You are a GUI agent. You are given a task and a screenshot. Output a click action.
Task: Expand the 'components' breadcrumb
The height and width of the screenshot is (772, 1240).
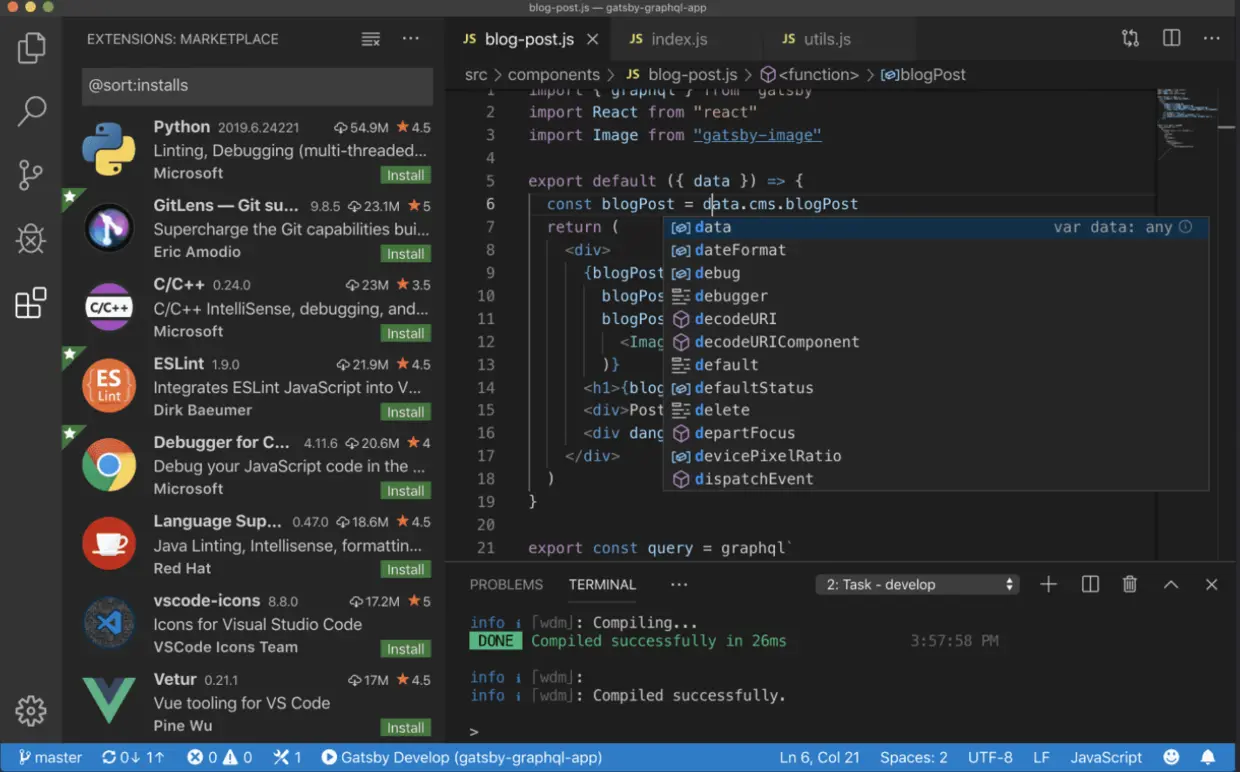[554, 74]
